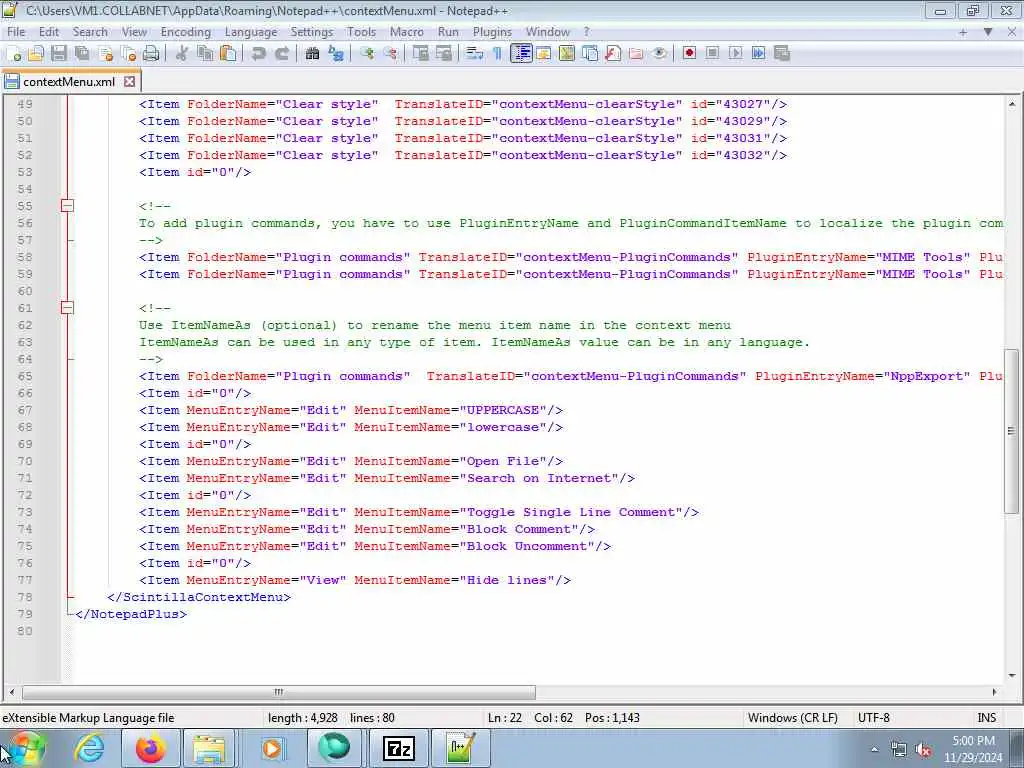This screenshot has width=1024, height=768.
Task: Open the Function List icon
Action: [613, 54]
